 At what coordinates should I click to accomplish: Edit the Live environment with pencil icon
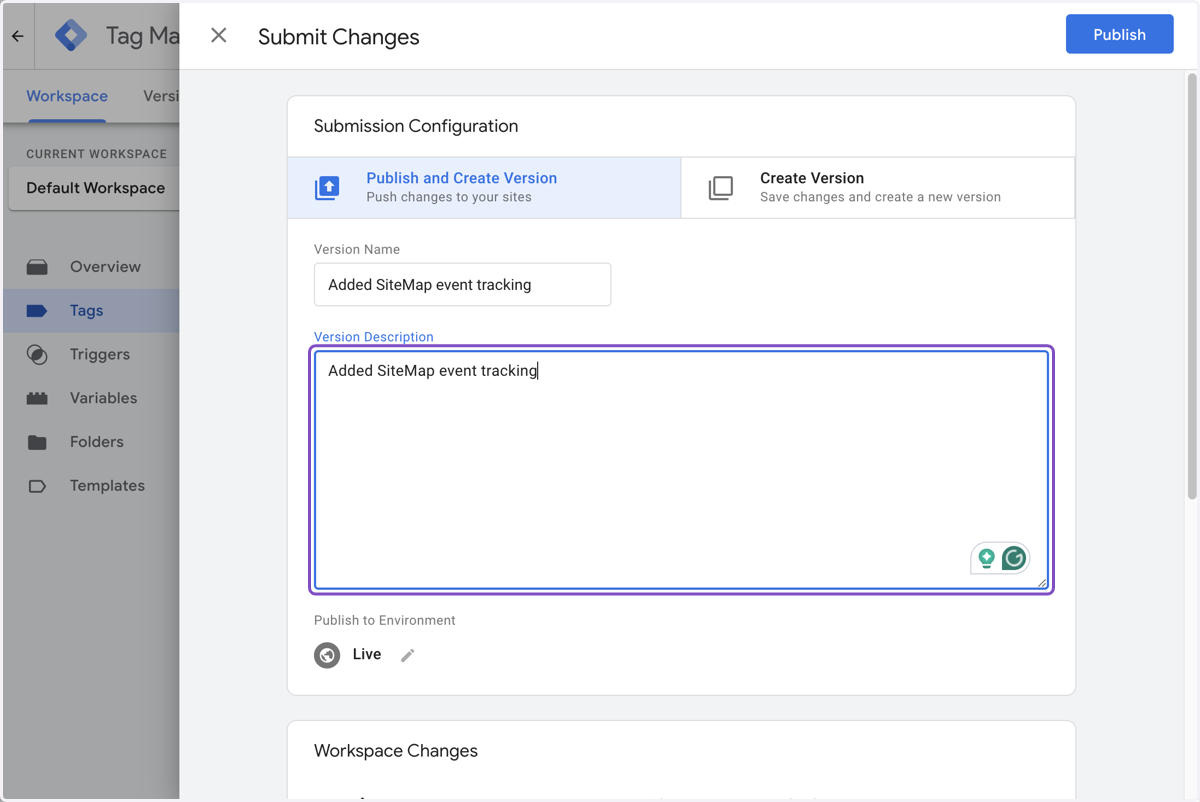point(407,655)
